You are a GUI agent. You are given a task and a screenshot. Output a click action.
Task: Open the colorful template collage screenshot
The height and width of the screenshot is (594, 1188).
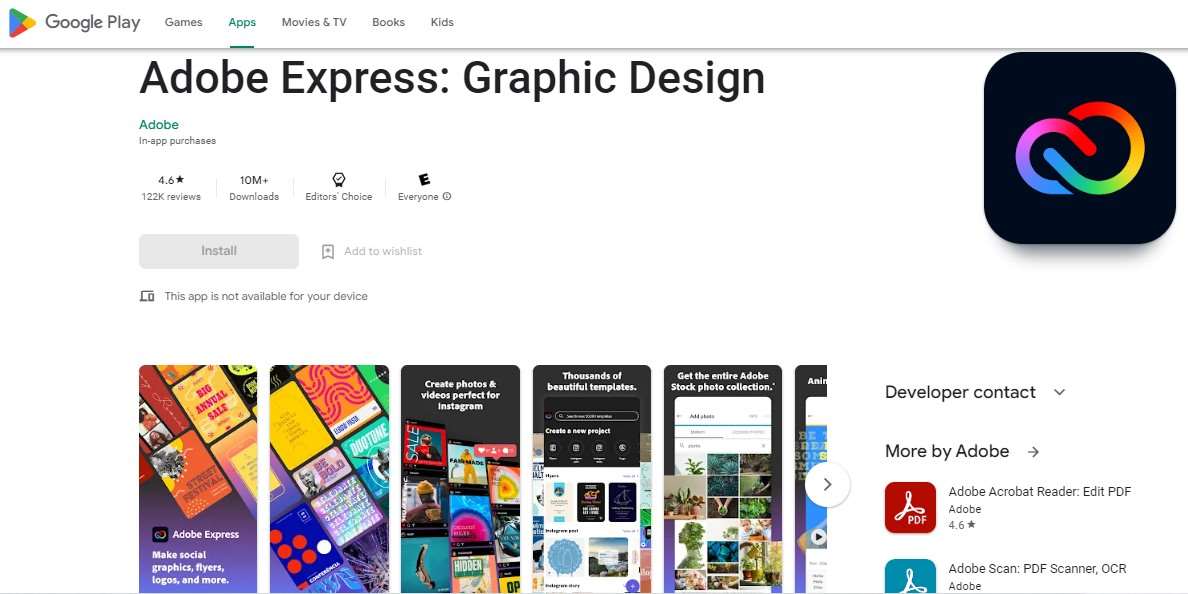[x=329, y=479]
